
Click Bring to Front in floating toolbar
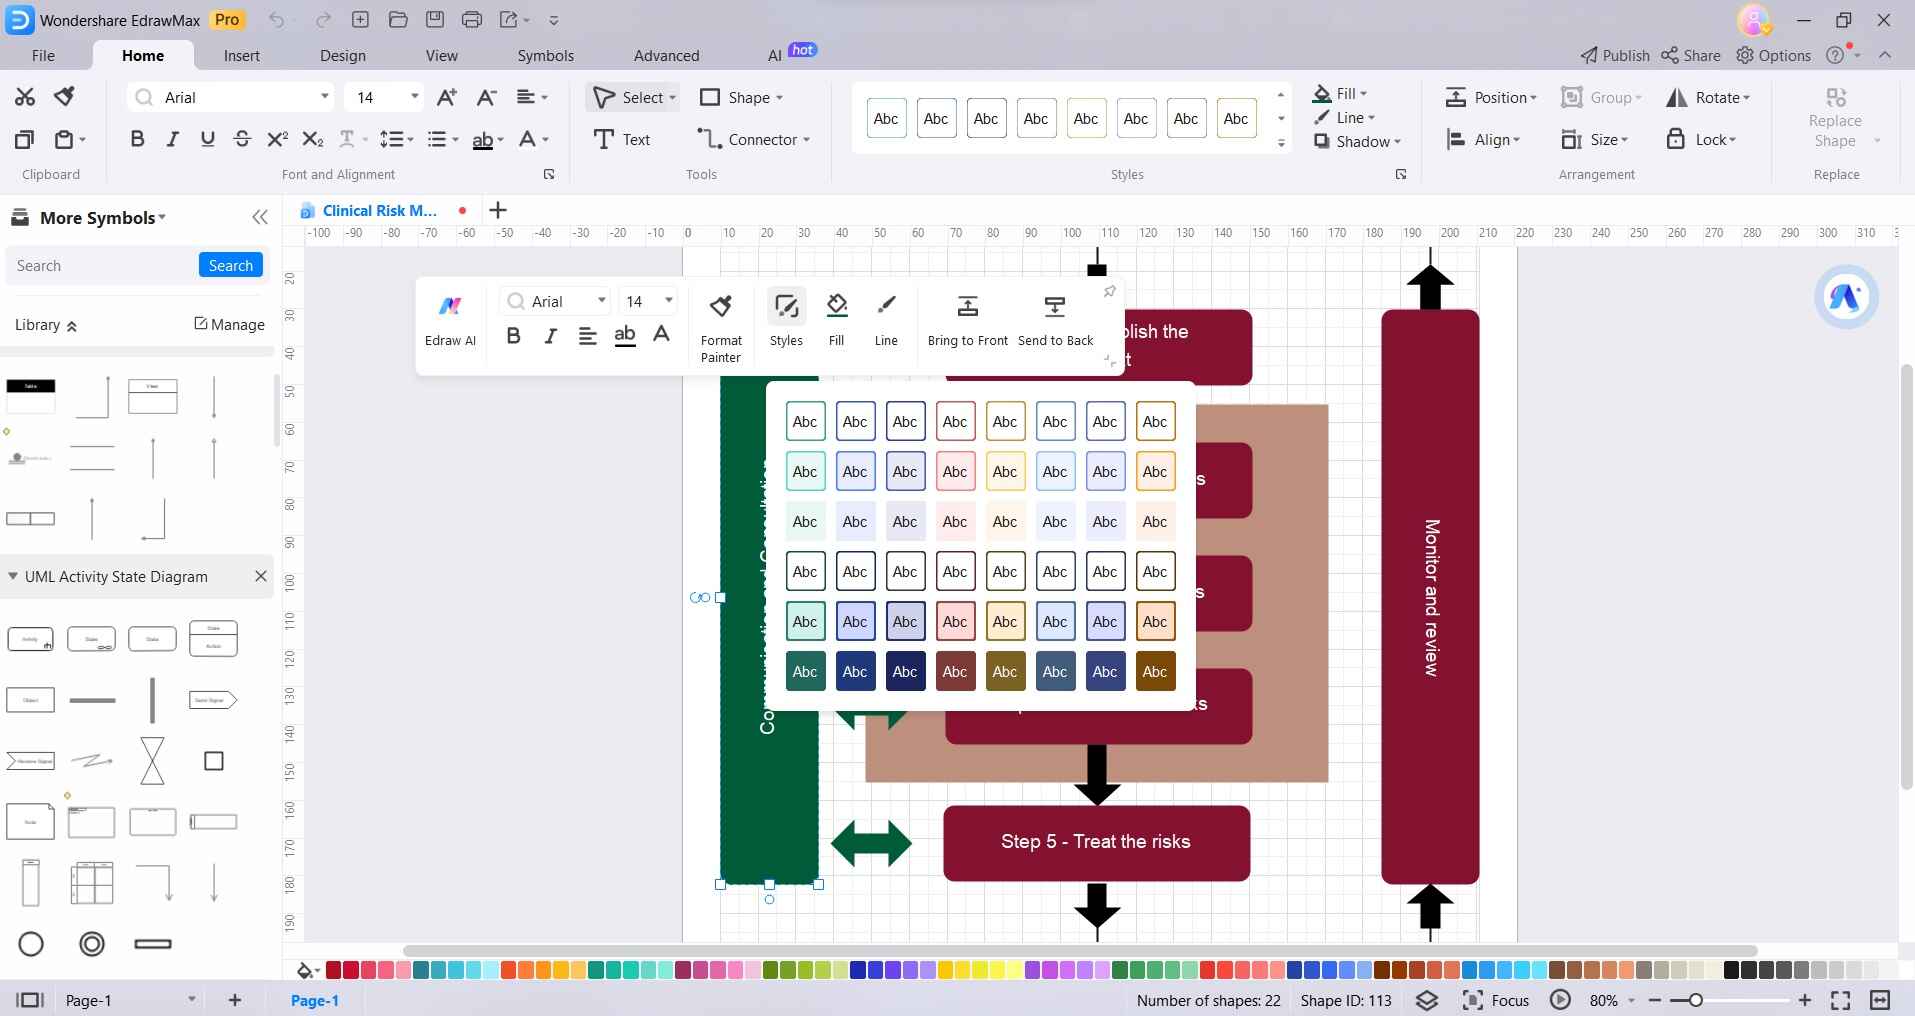pos(967,319)
